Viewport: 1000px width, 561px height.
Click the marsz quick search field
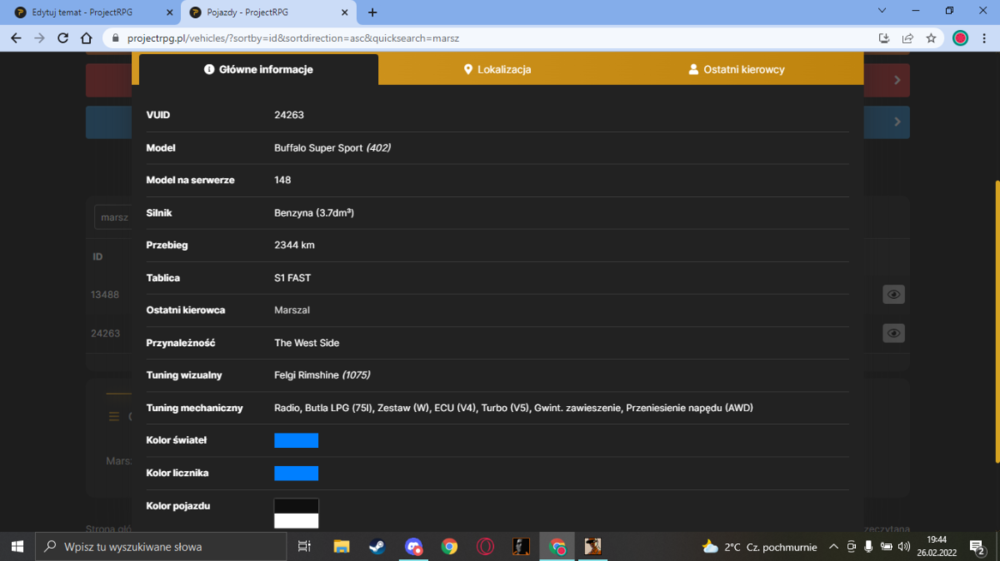(x=113, y=217)
